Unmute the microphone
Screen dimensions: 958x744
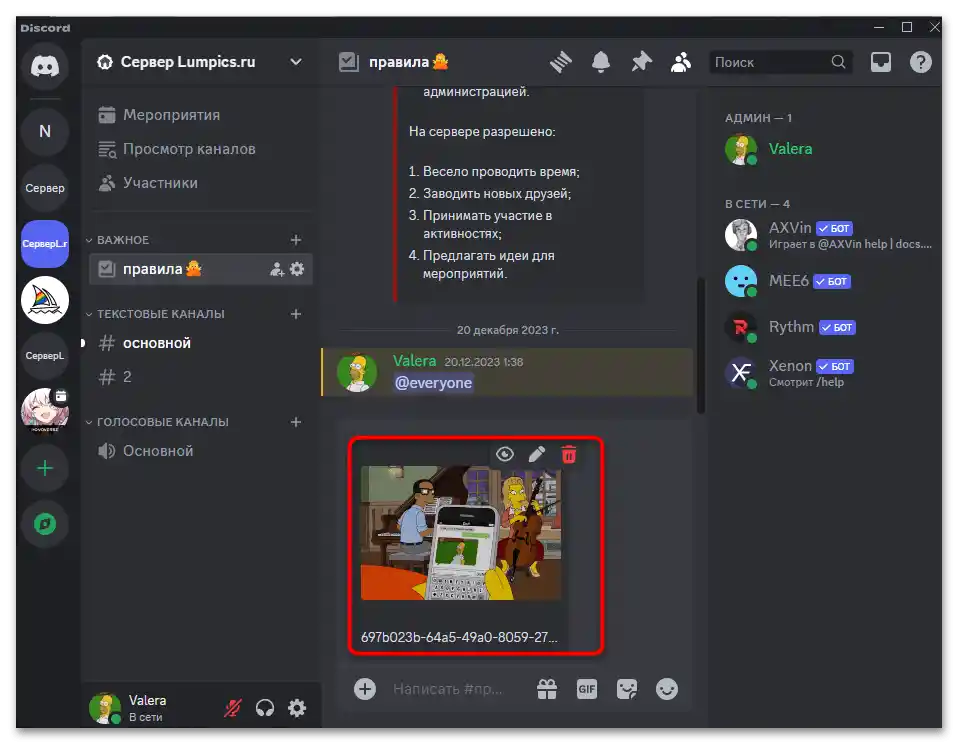(233, 708)
